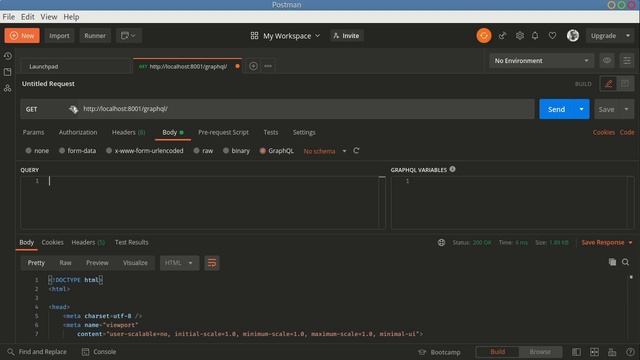Click the comments icon beside the pencil
The width and height of the screenshot is (640, 360).
click(x=625, y=84)
